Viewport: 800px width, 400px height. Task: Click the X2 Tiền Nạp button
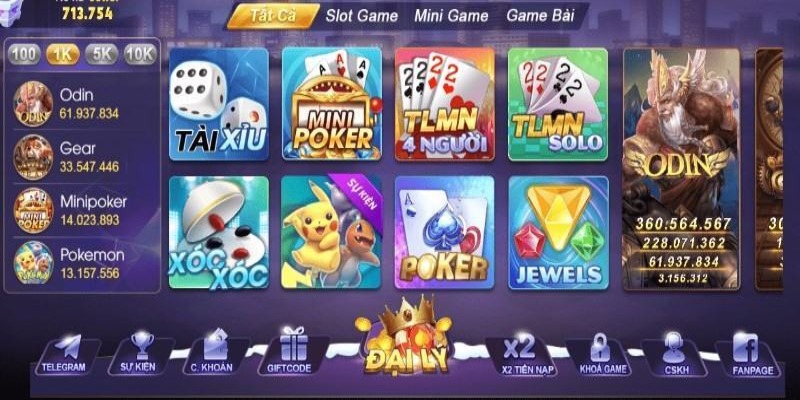520,354
